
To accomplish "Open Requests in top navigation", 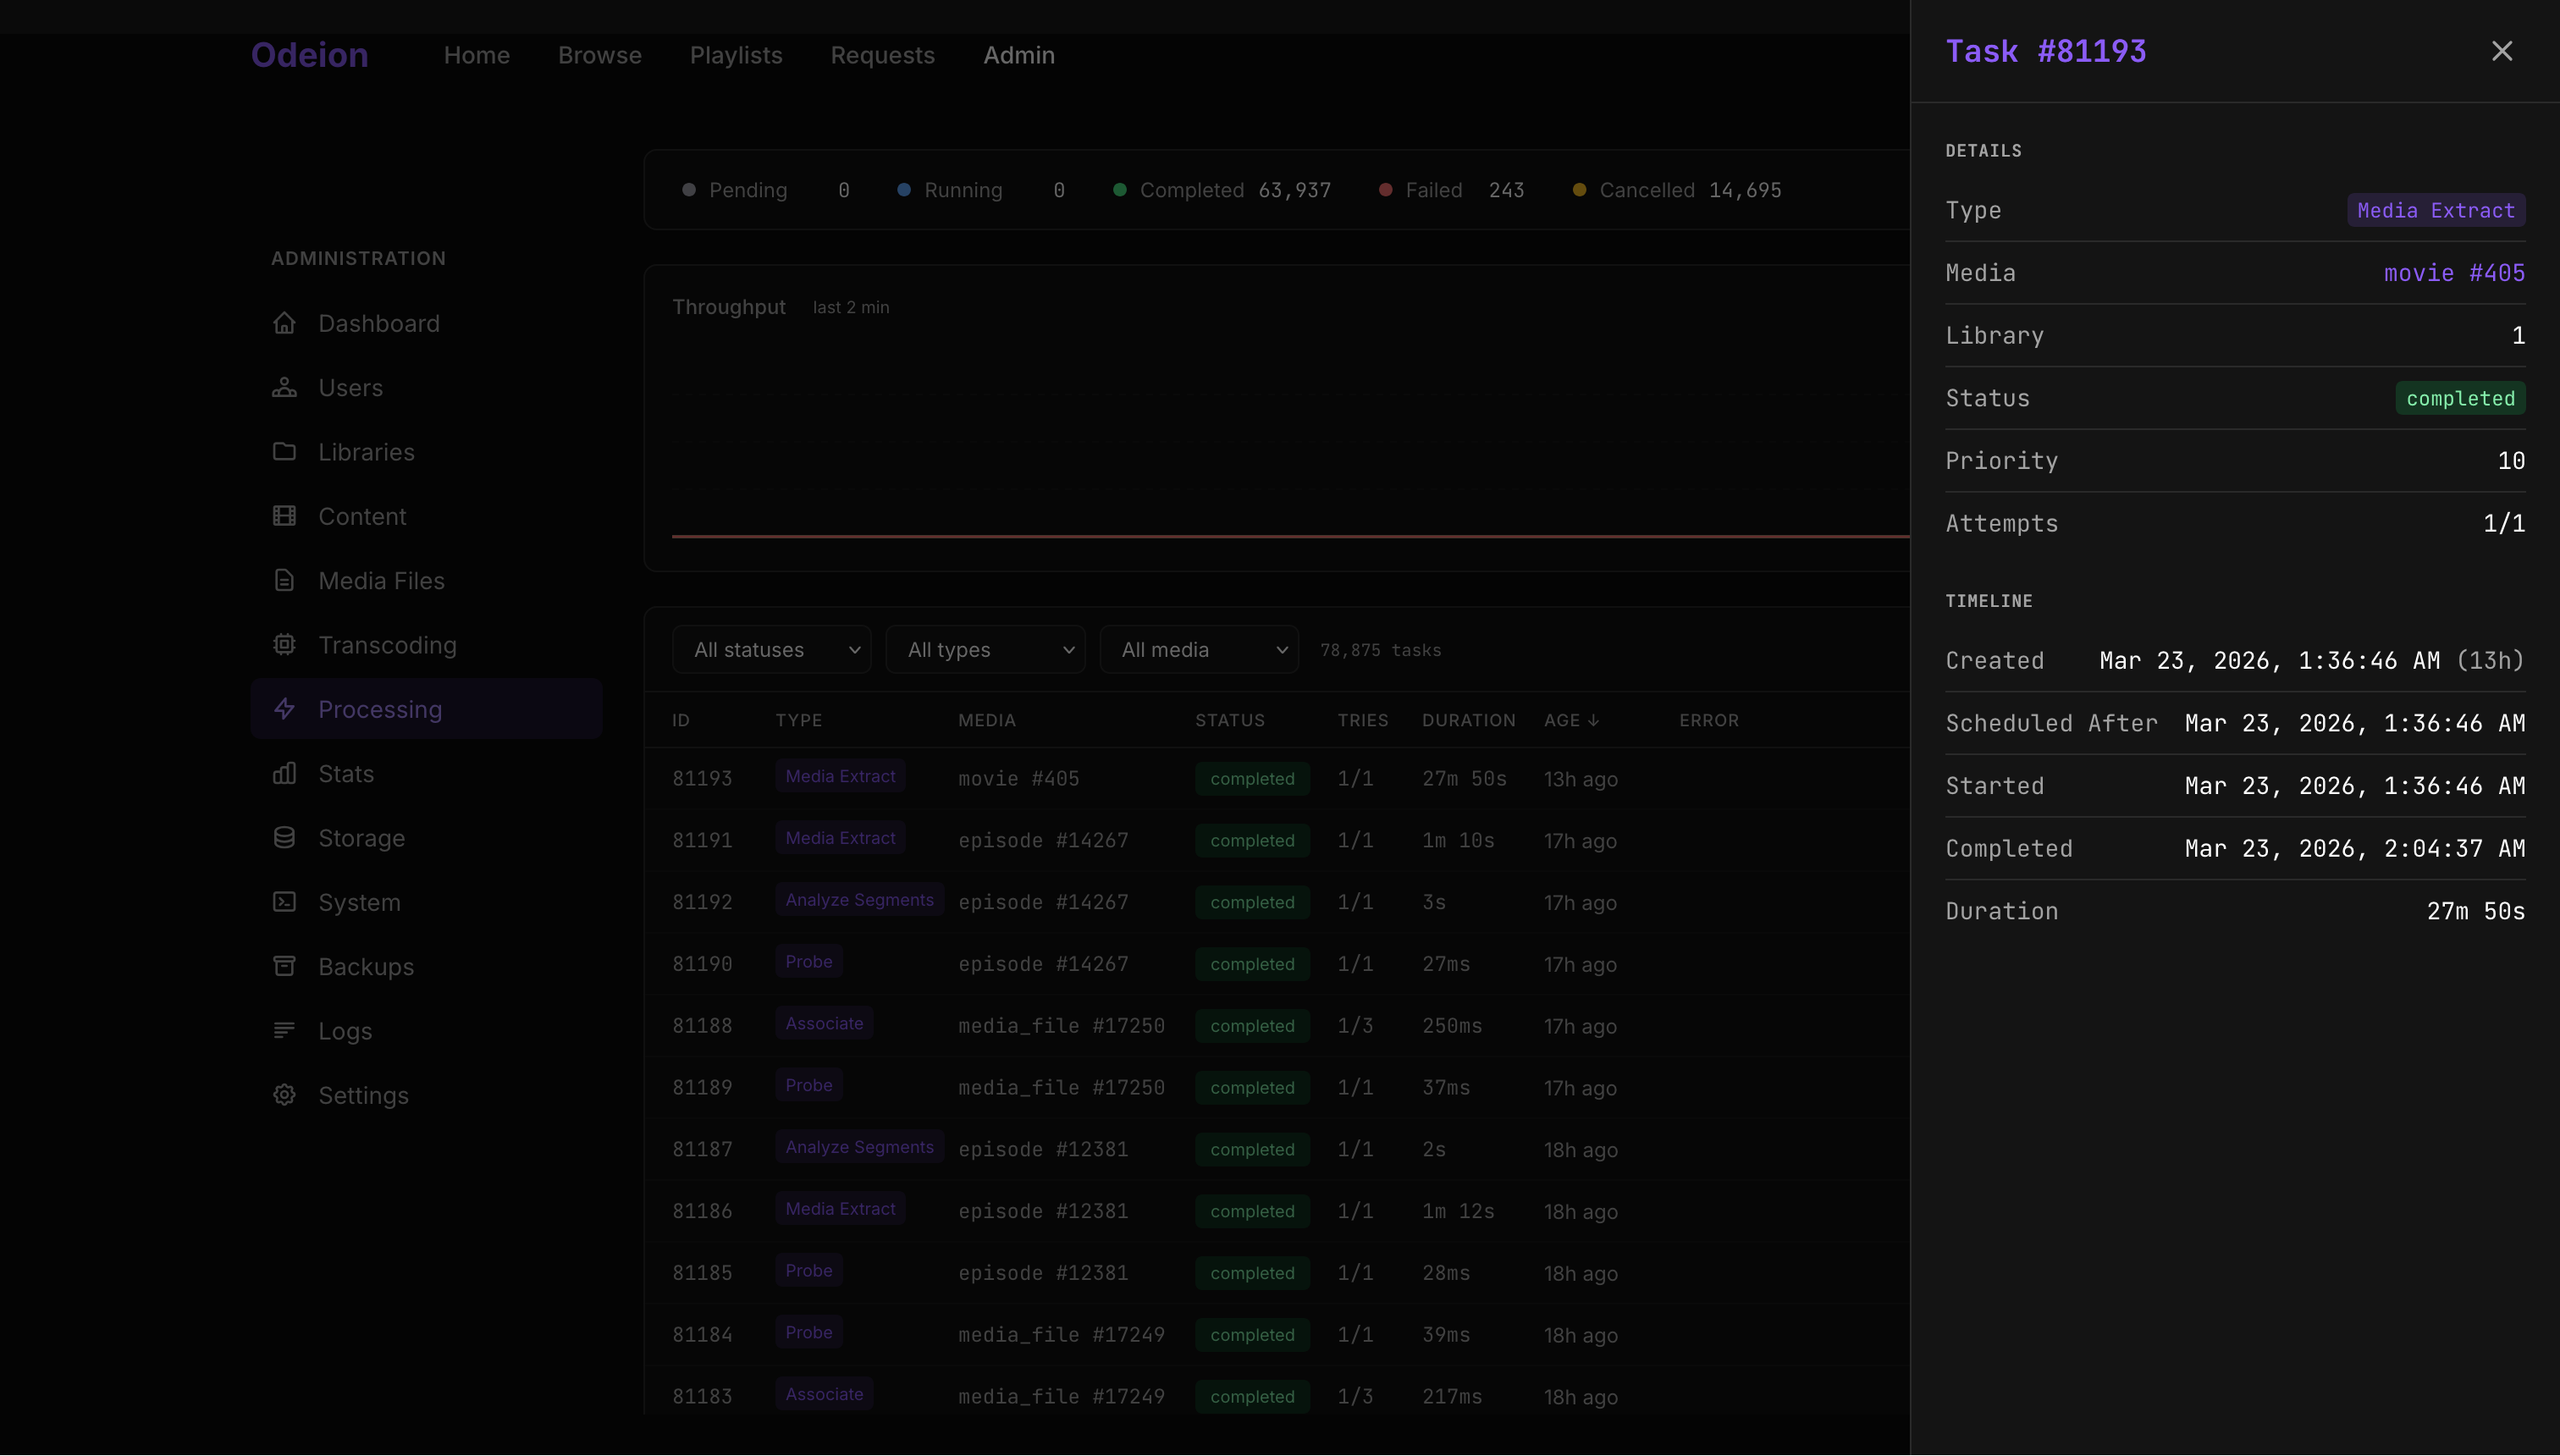I will (883, 55).
